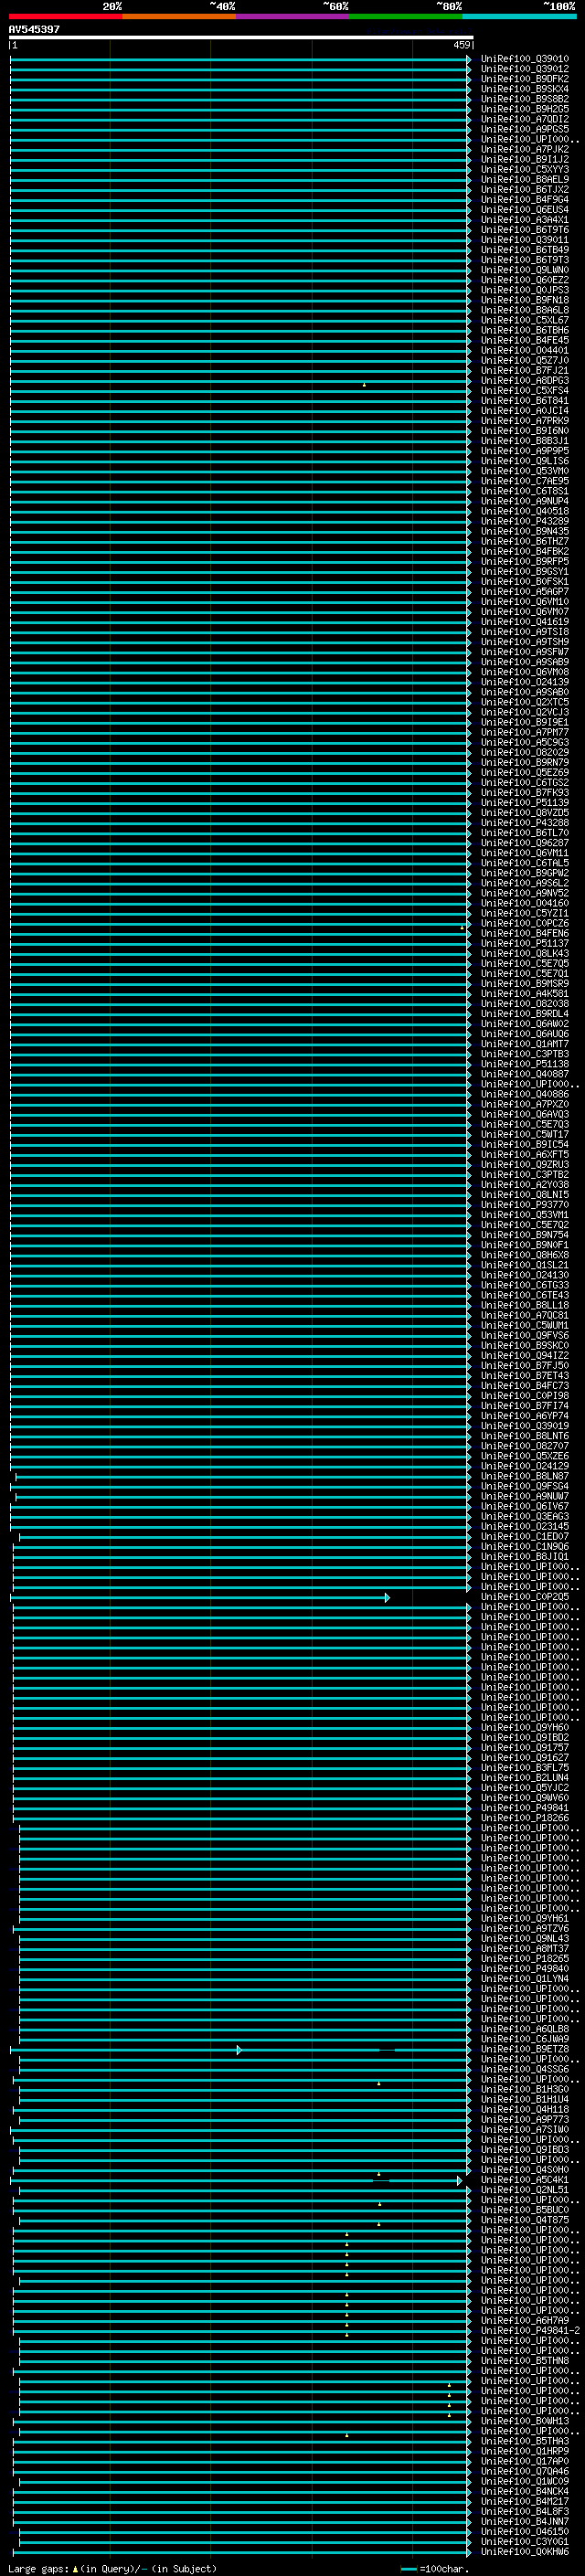Select the UniRef100_A5C4K1 label
The height and width of the screenshot is (2576, 585).
point(524,2180)
